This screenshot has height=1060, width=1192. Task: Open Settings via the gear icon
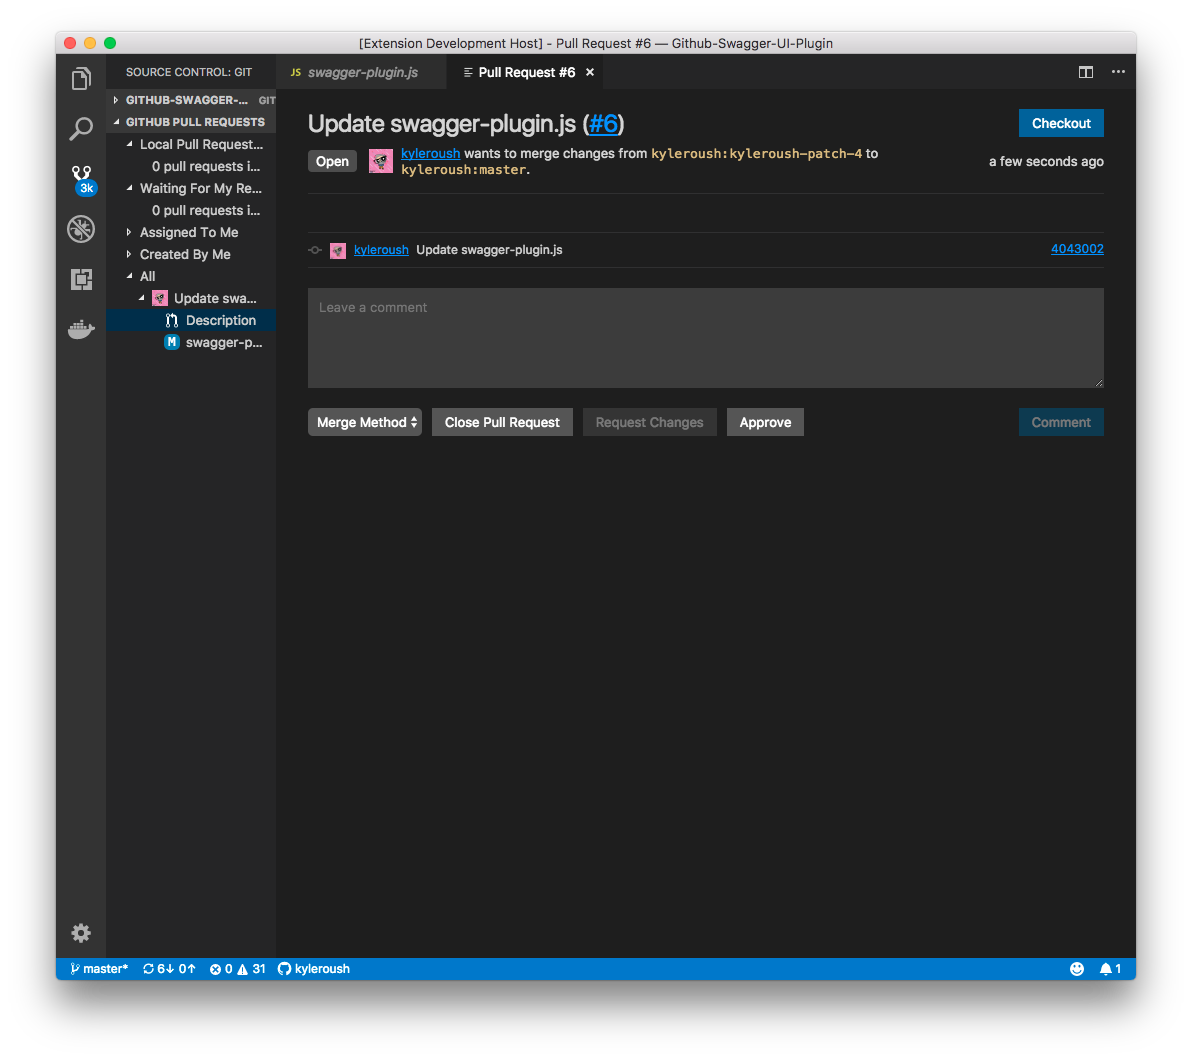coord(81,933)
